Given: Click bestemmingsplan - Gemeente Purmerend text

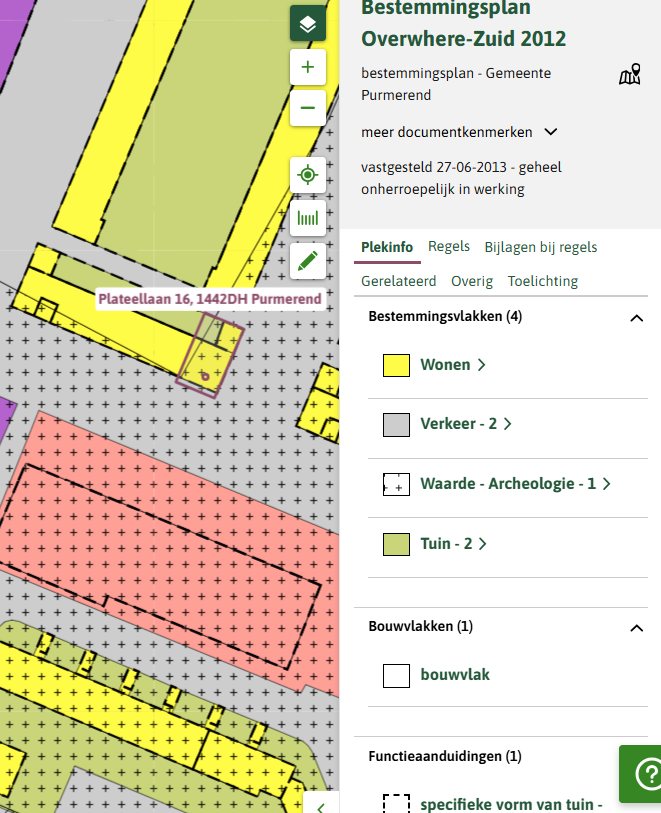Looking at the screenshot, I should (x=456, y=84).
